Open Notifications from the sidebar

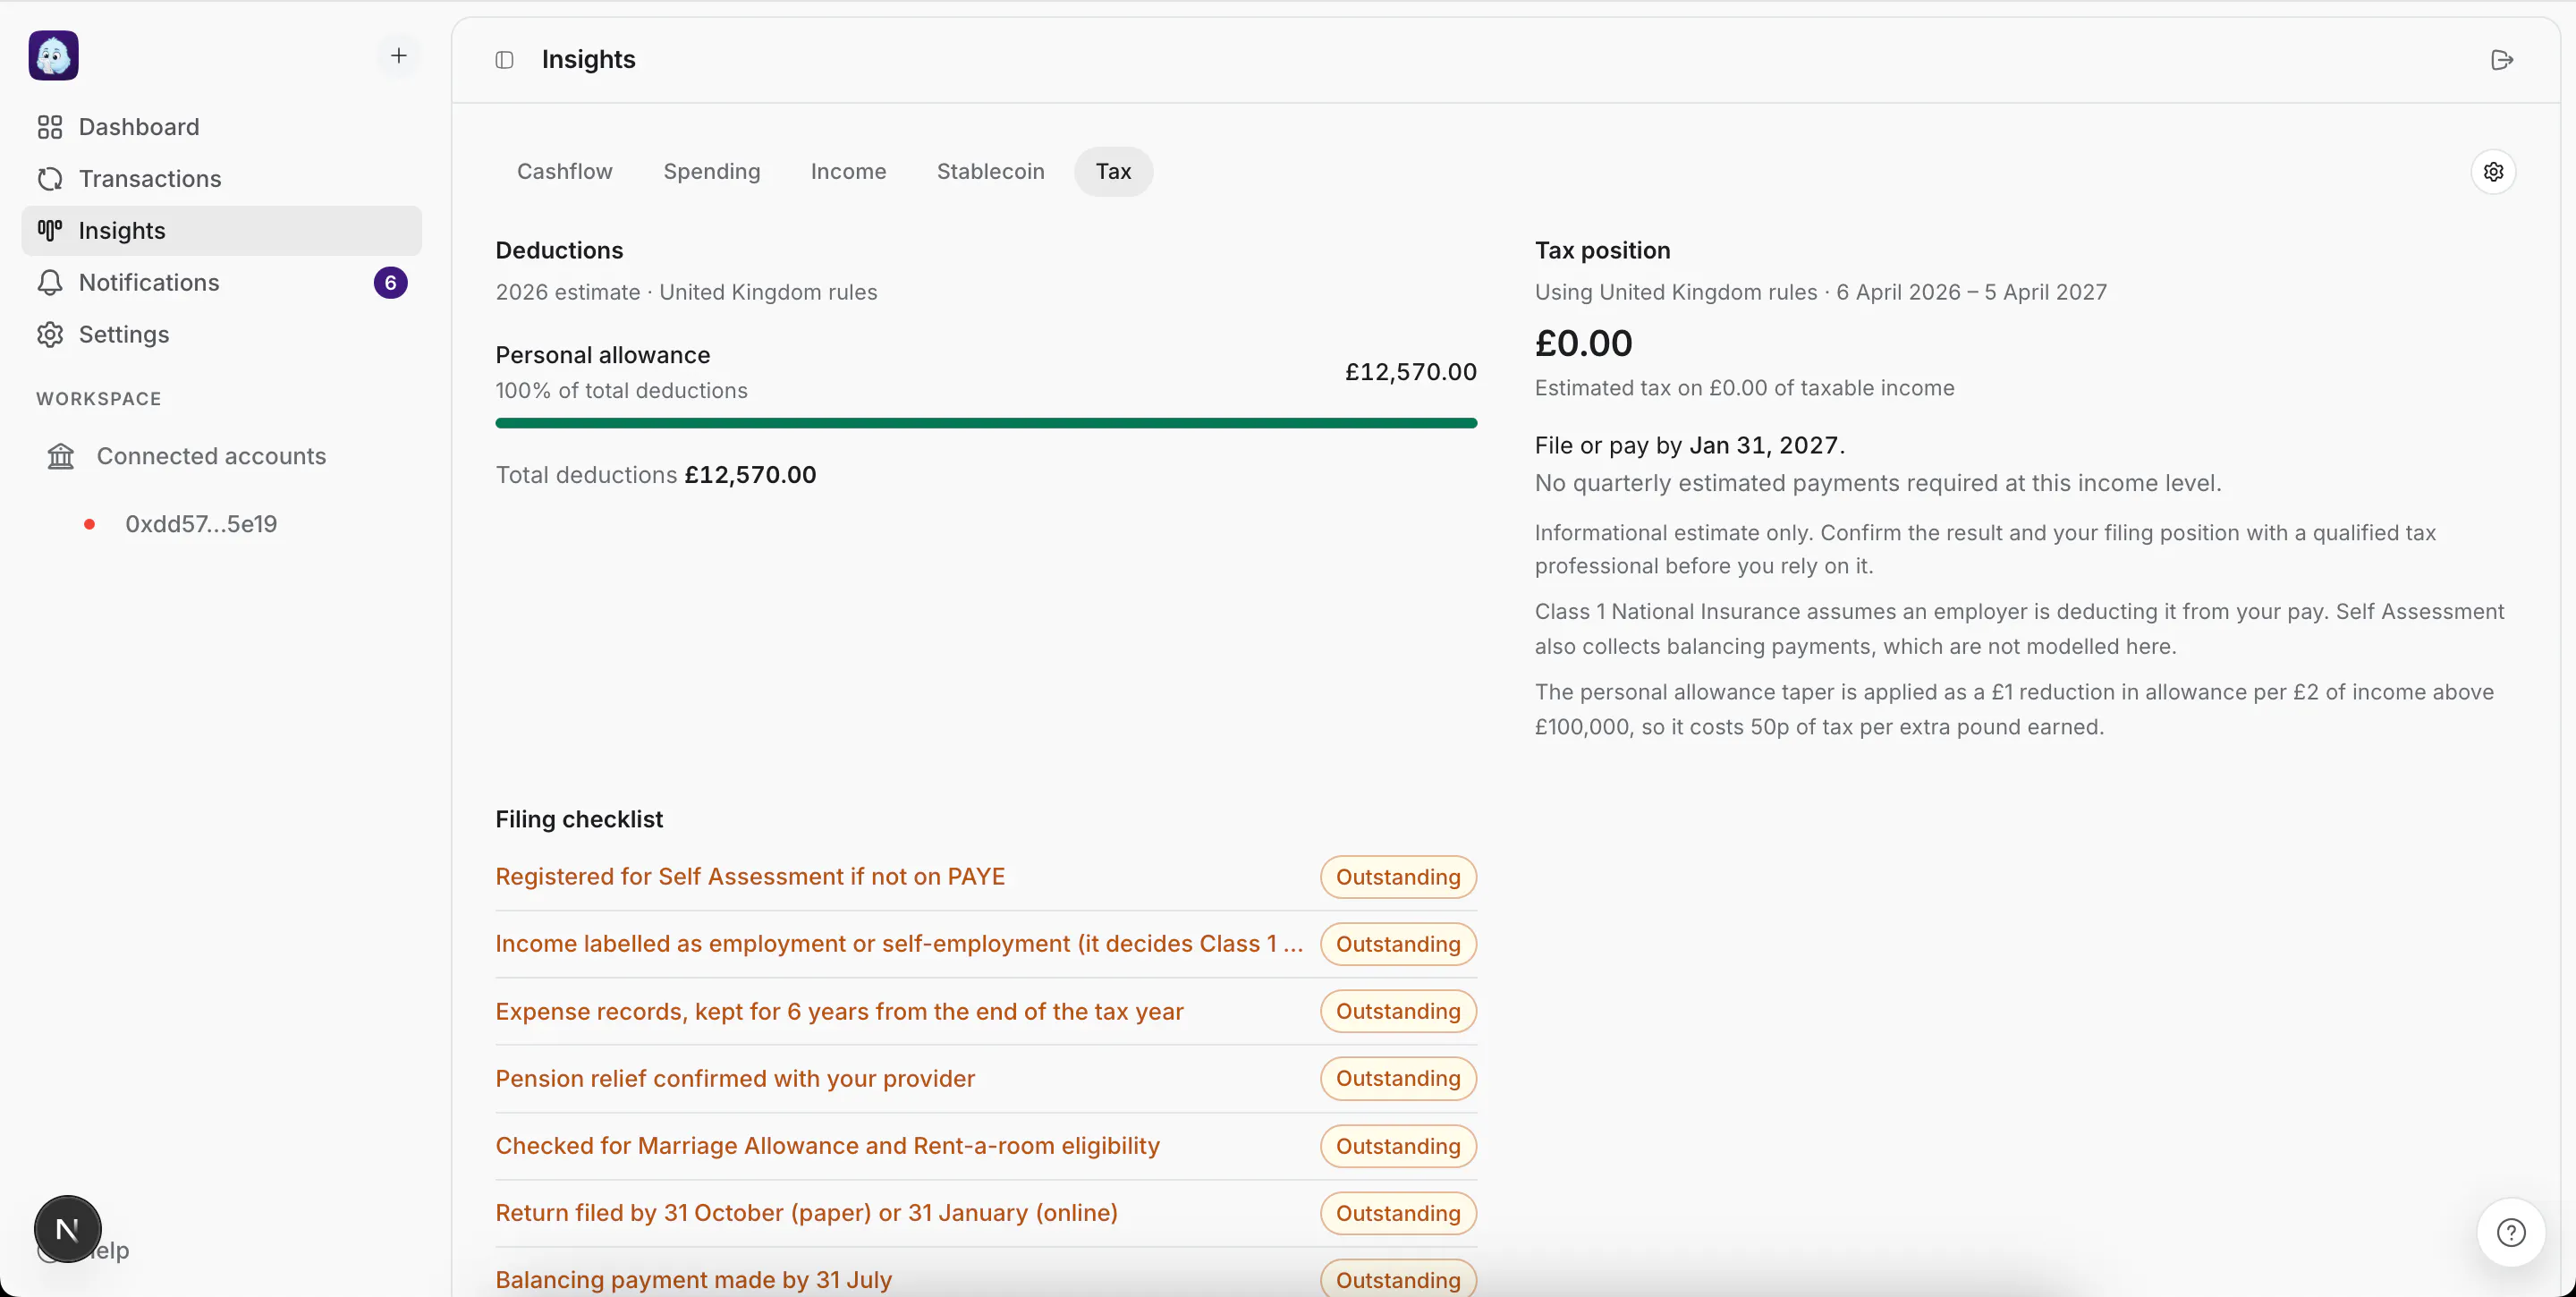pos(222,283)
